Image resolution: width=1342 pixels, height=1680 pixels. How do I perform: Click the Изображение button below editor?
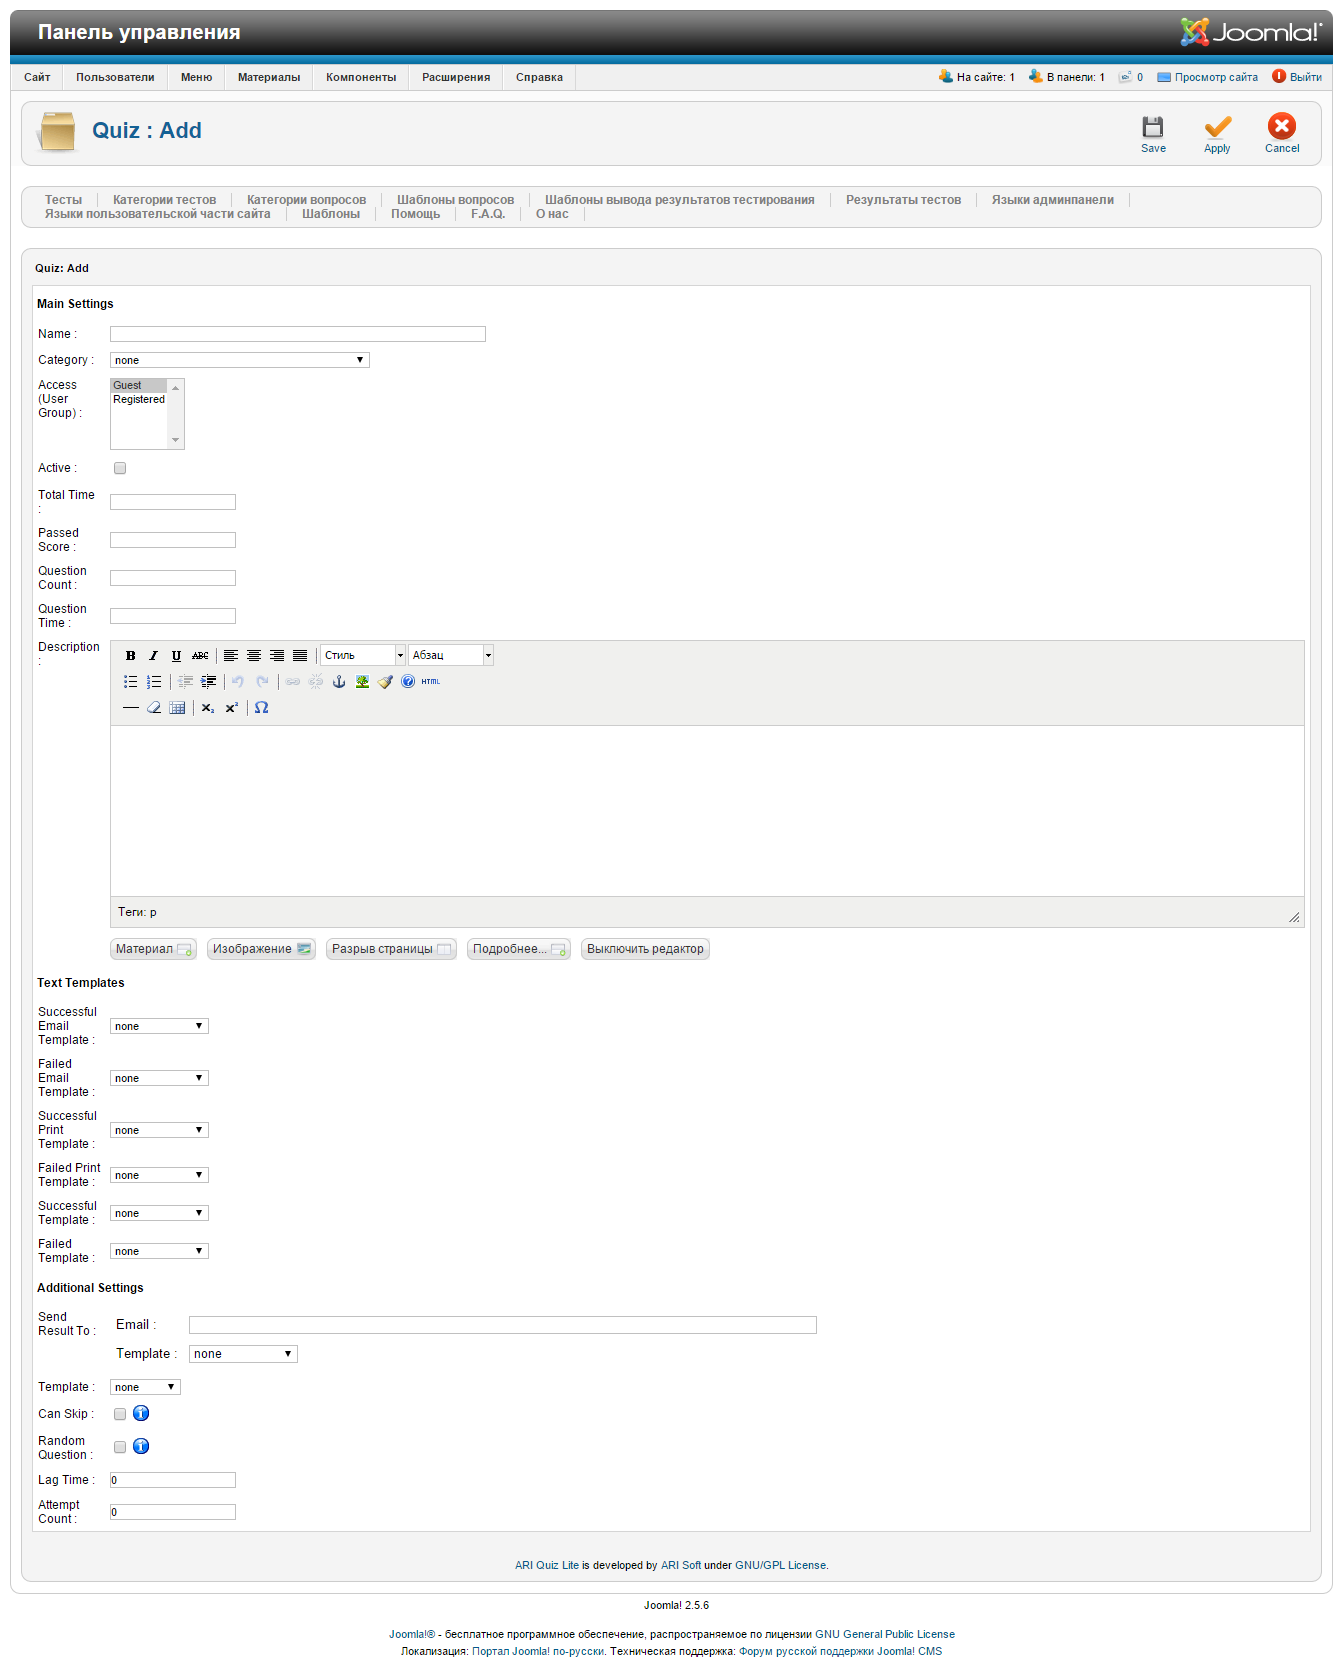261,949
